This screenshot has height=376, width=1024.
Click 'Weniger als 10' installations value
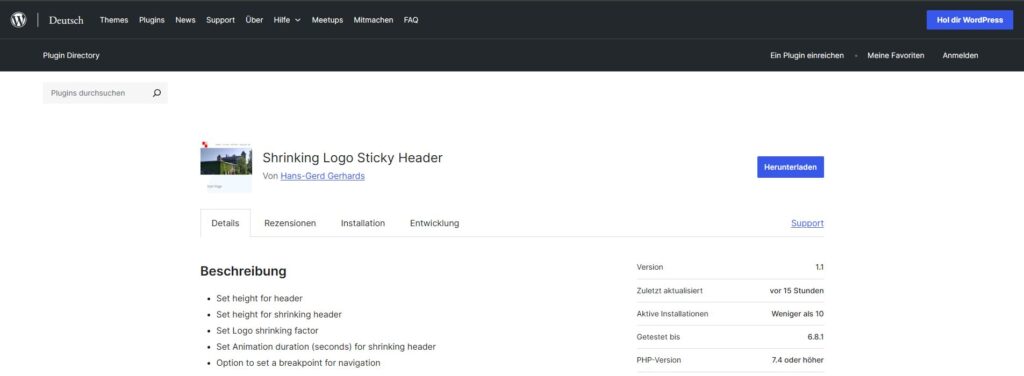pos(797,314)
